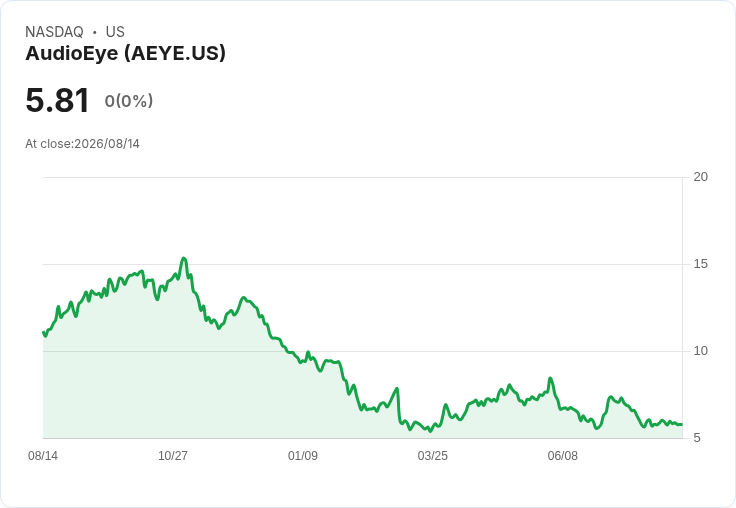
Task: Click the 10 y-axis value label
Action: tap(700, 351)
